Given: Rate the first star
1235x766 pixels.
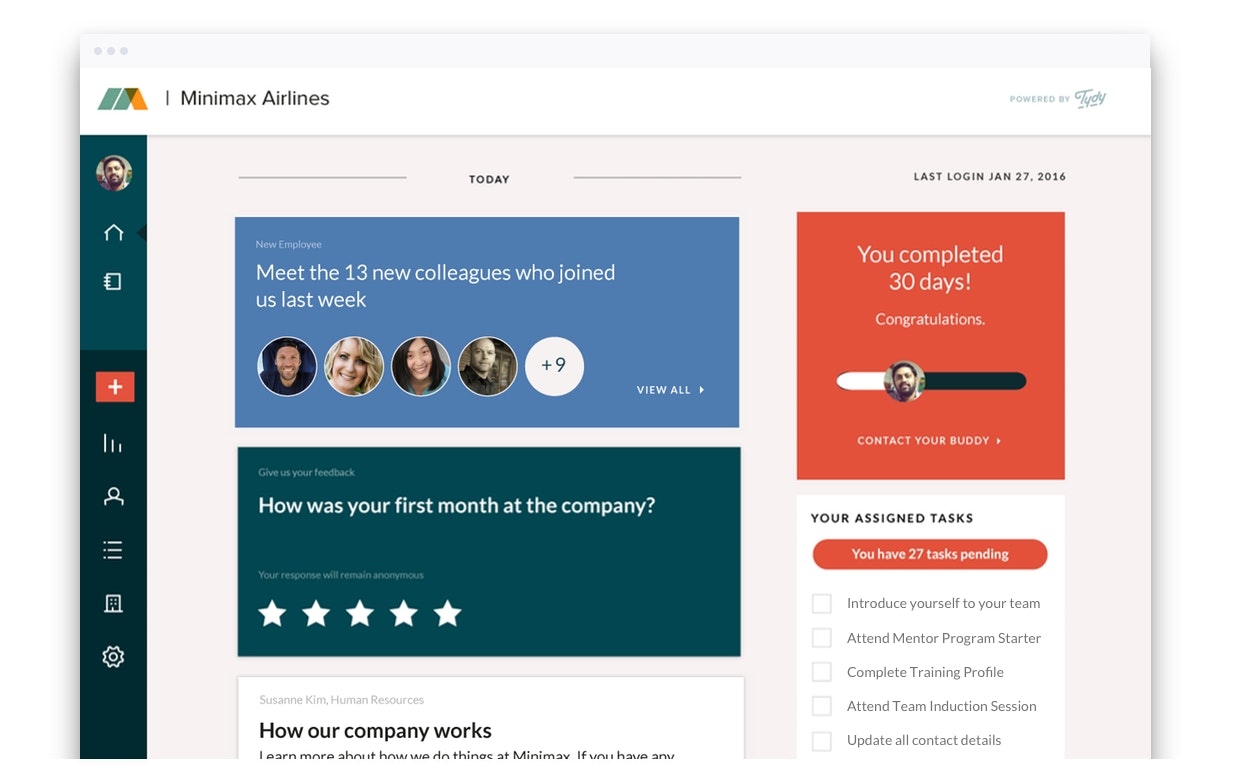Looking at the screenshot, I should pos(272,613).
